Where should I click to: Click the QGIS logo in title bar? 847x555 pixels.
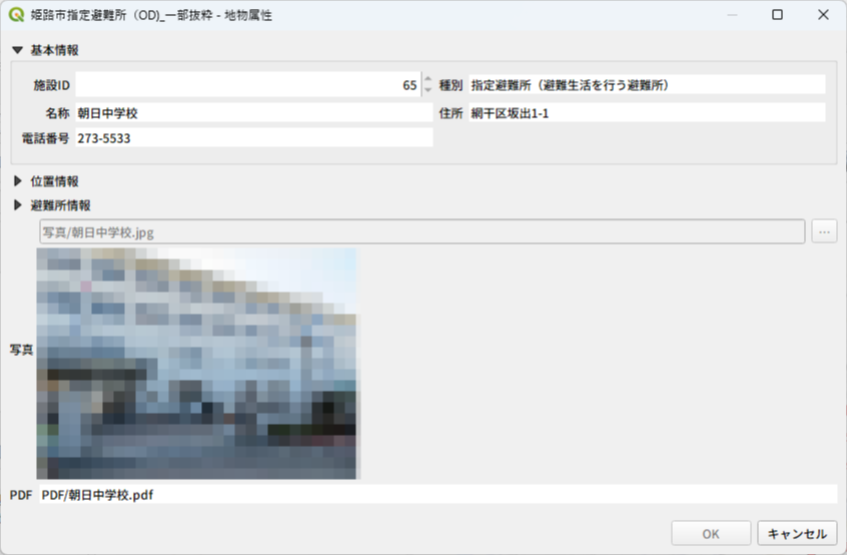tap(16, 16)
